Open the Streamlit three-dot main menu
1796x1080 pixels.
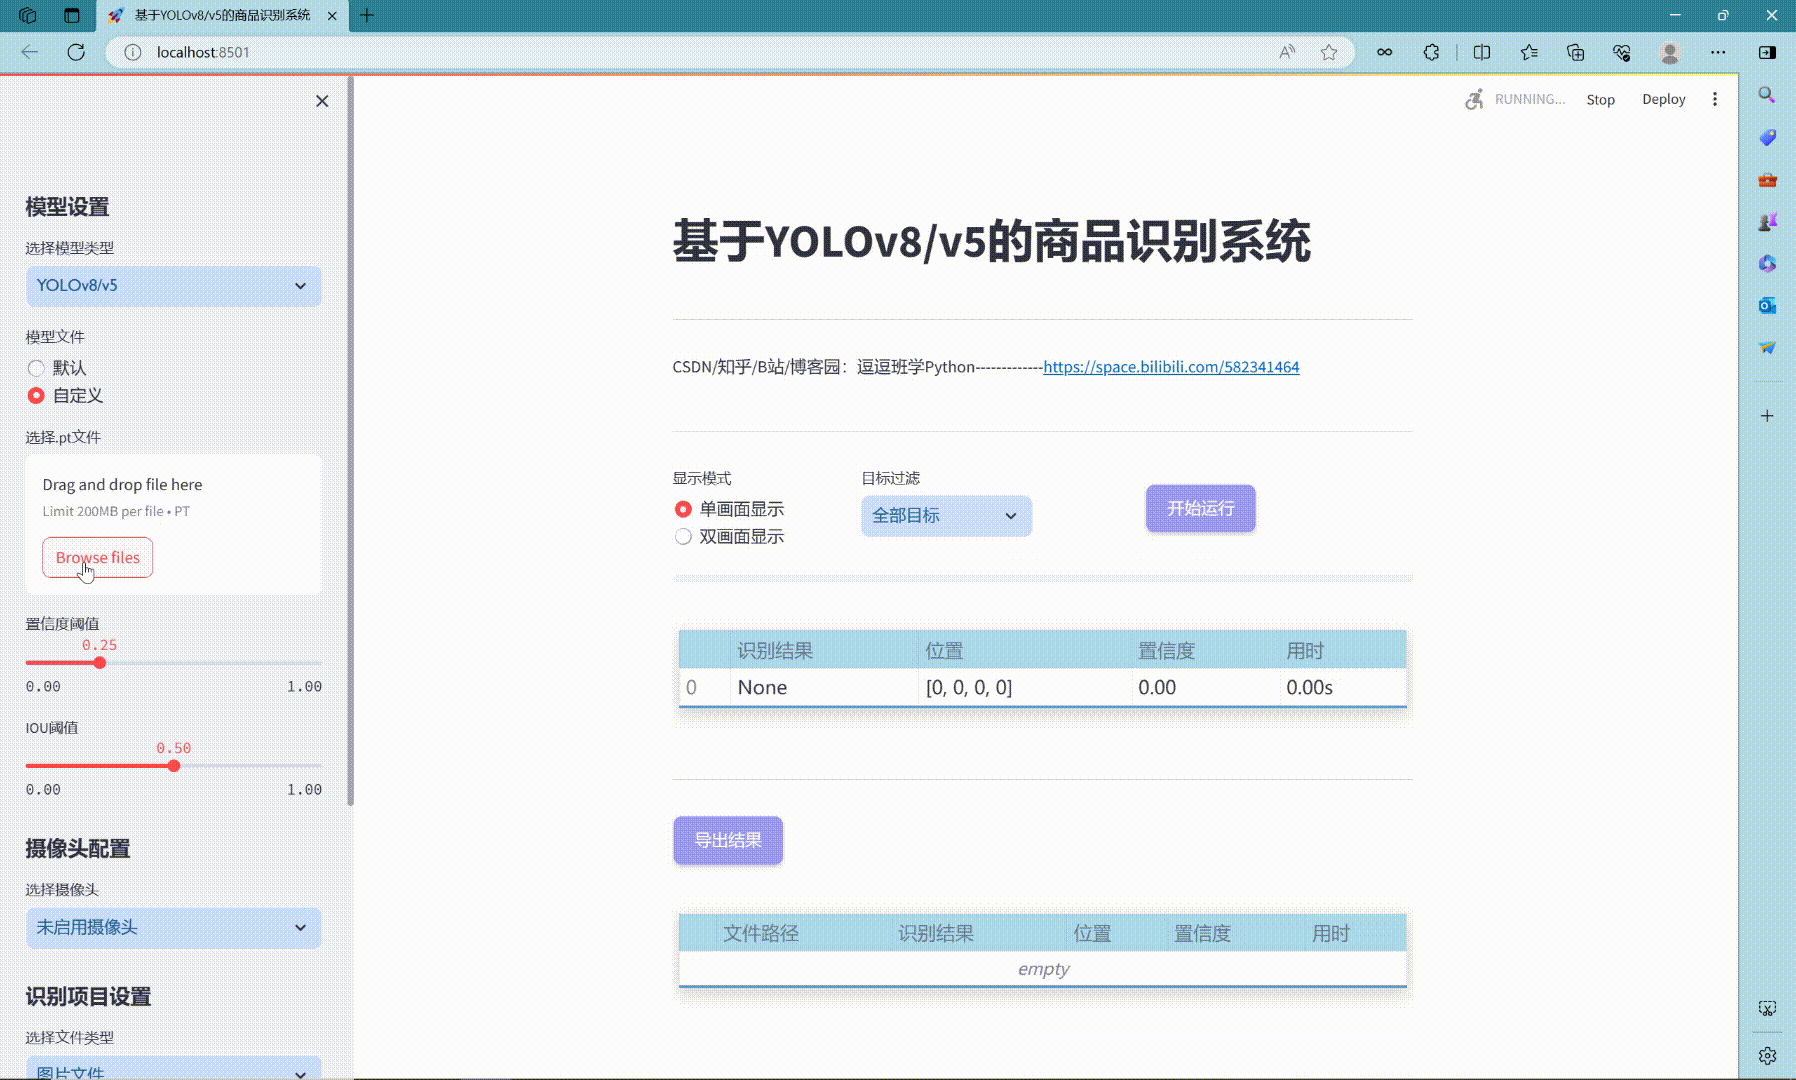coord(1715,99)
